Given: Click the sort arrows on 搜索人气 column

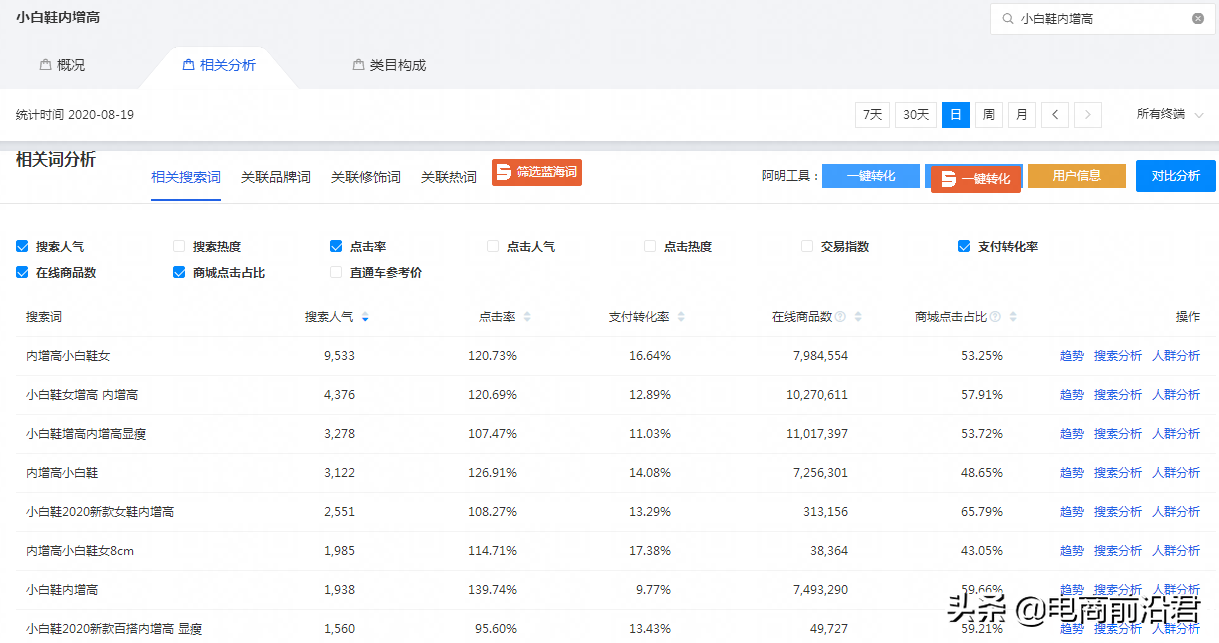Looking at the screenshot, I should pyautogui.click(x=365, y=316).
